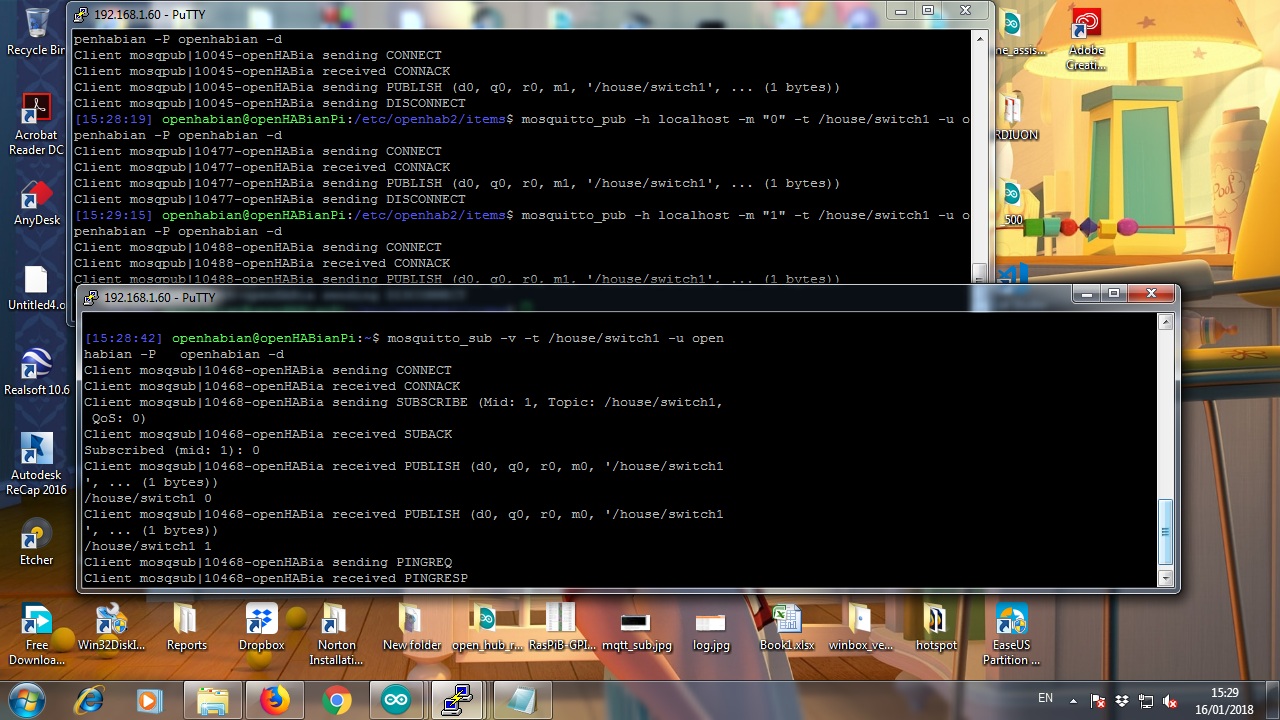Click the muted volume icon in the system tray
The width and height of the screenshot is (1280, 720).
1170,701
